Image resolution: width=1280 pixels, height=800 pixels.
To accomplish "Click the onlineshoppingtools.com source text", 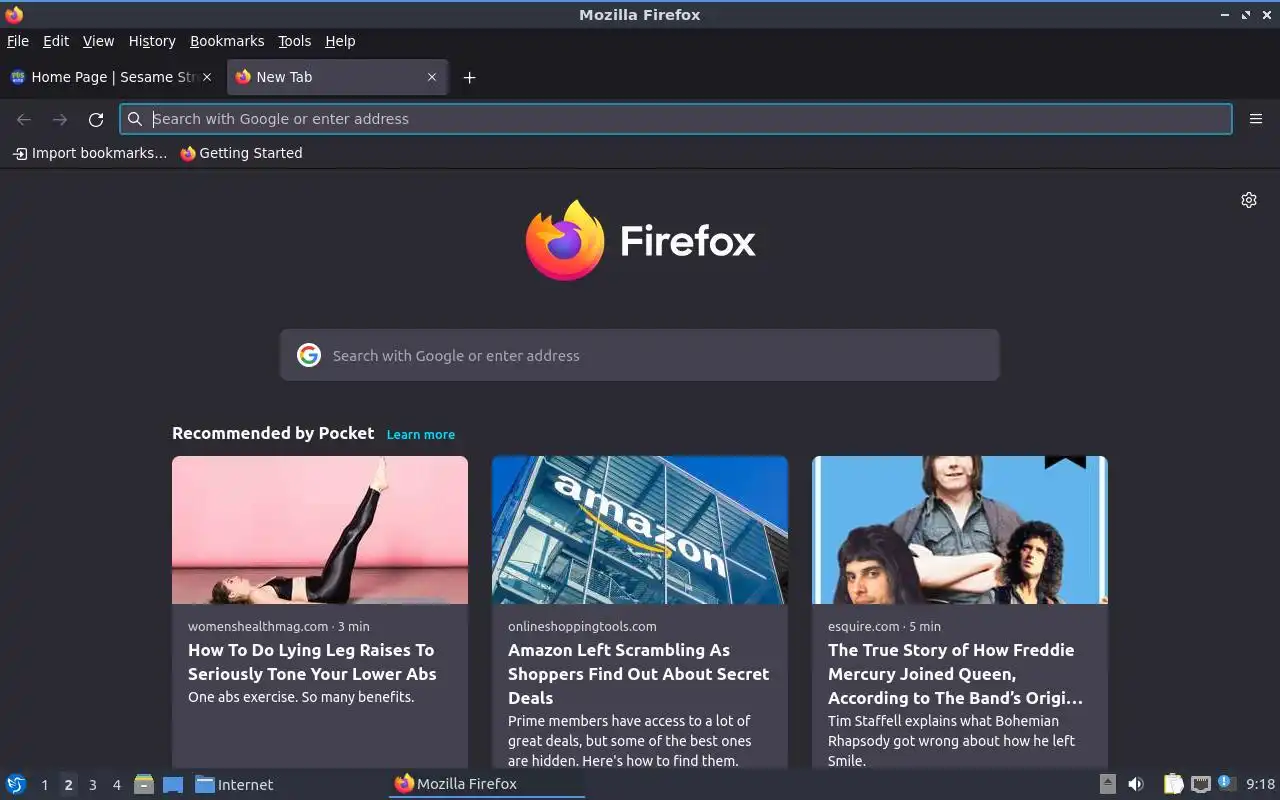I will tap(582, 626).
